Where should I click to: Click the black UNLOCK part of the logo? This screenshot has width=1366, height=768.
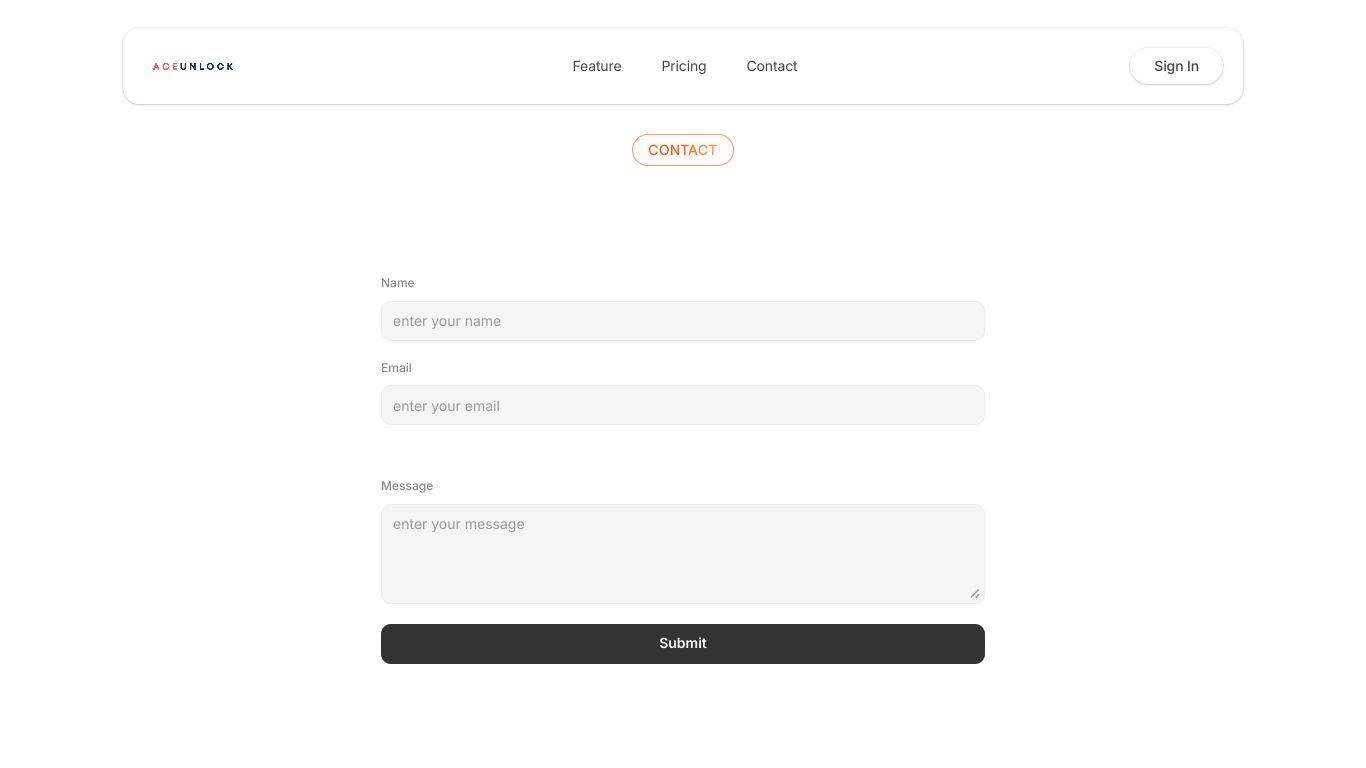[207, 66]
